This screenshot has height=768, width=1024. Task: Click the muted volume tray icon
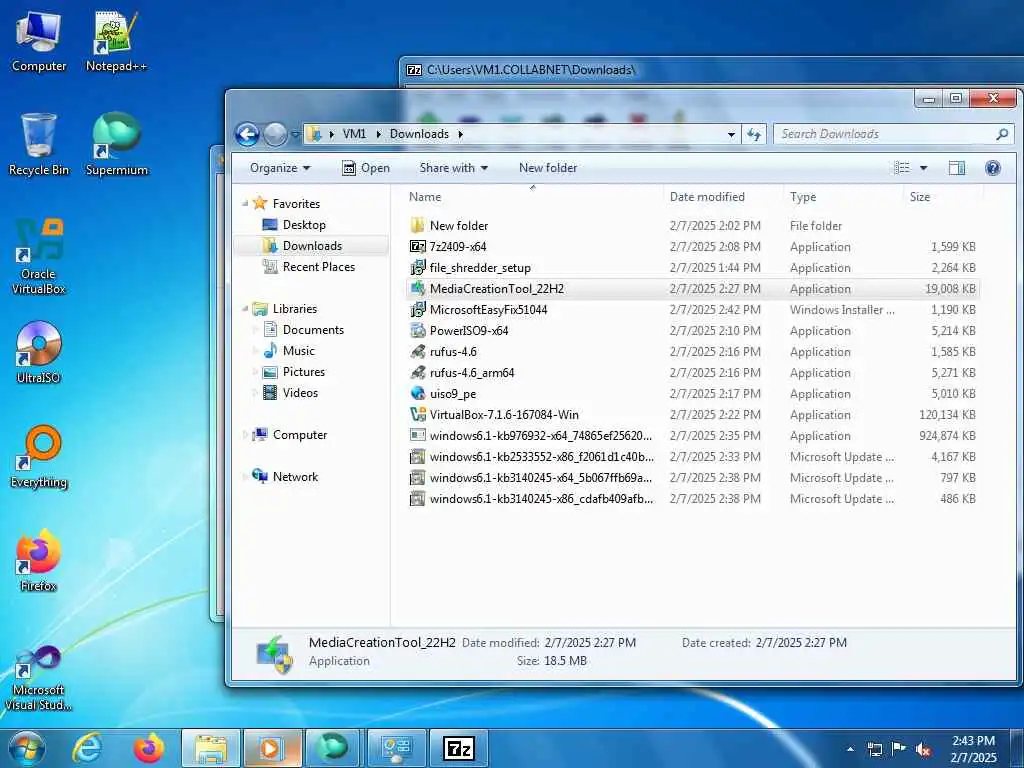[x=923, y=749]
